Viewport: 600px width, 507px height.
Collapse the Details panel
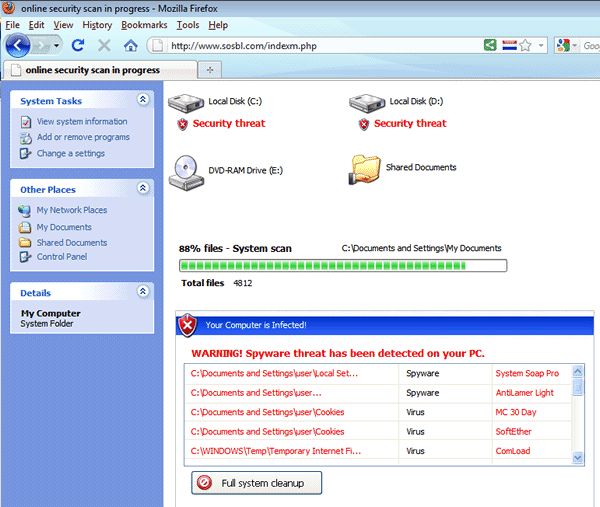click(x=143, y=292)
